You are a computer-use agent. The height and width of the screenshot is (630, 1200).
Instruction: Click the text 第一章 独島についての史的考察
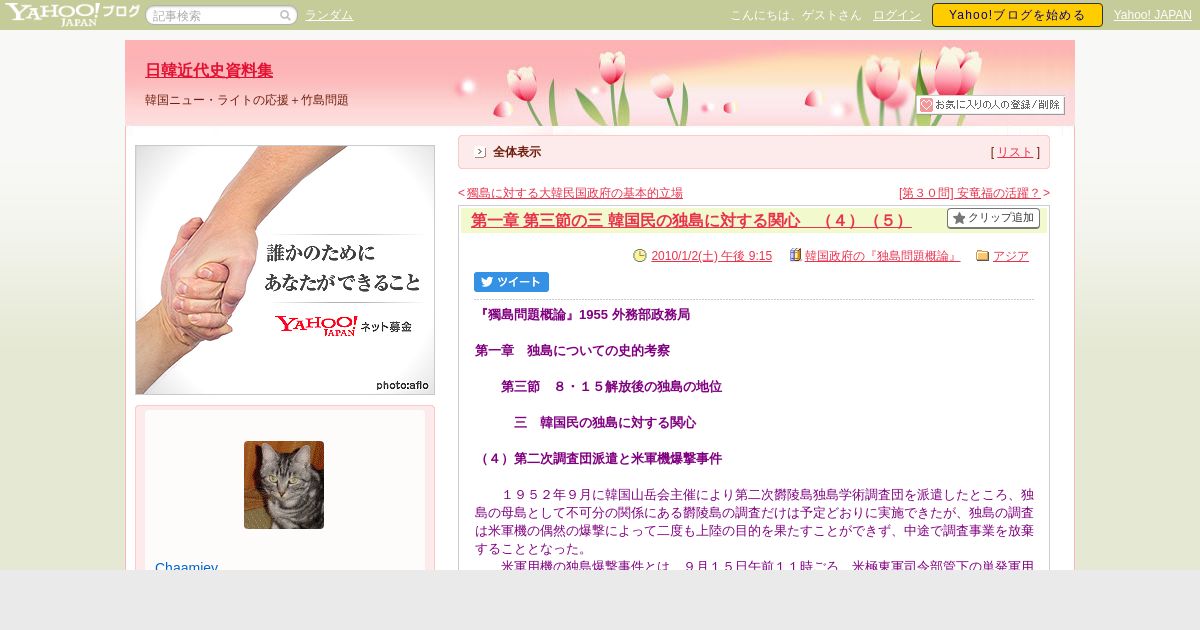(x=572, y=351)
